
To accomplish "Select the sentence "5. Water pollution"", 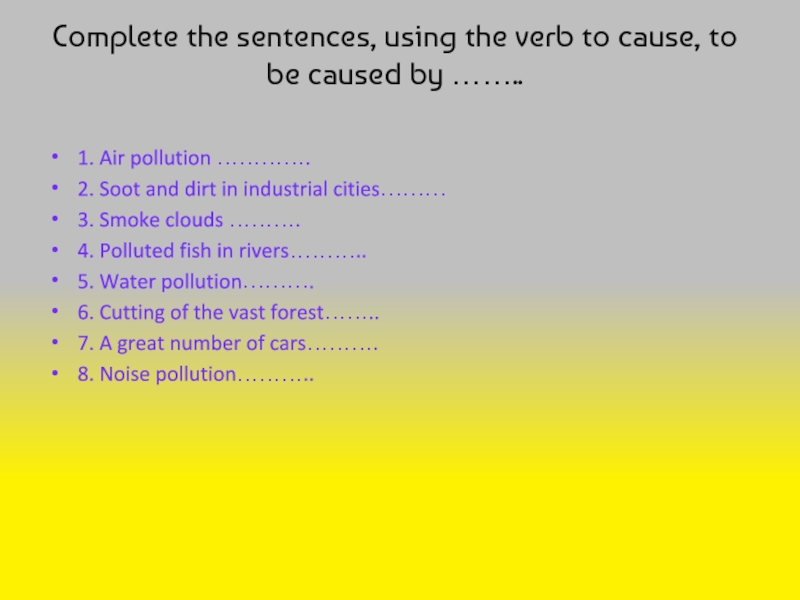I will tap(160, 283).
